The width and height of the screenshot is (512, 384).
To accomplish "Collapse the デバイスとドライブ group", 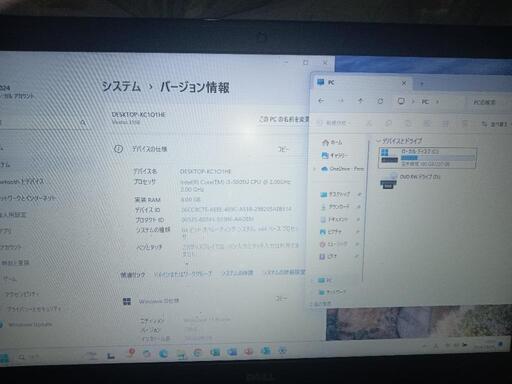I will pos(378,141).
